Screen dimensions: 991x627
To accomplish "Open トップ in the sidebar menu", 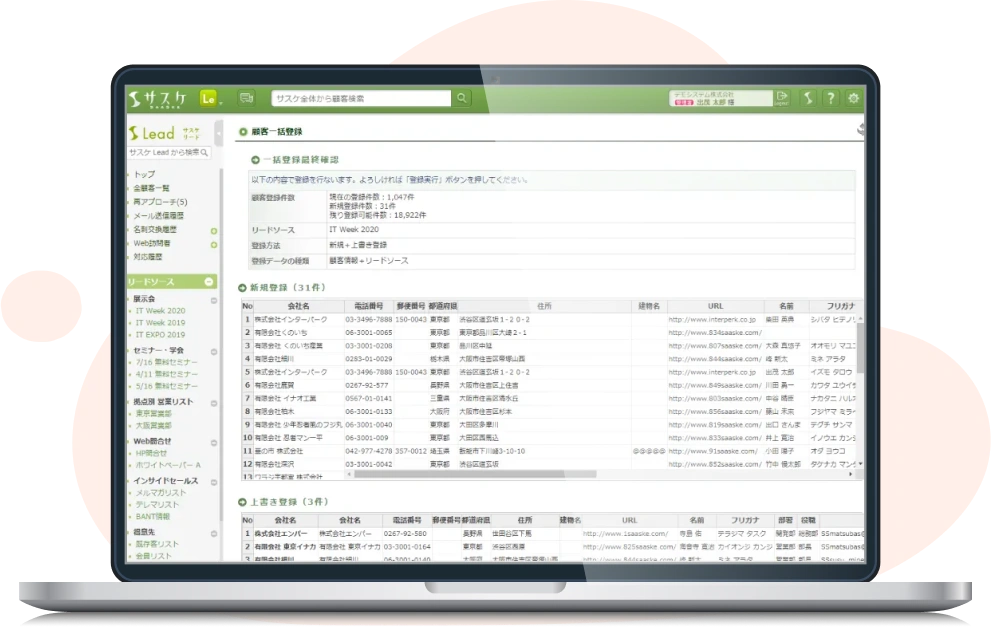I will coord(145,175).
